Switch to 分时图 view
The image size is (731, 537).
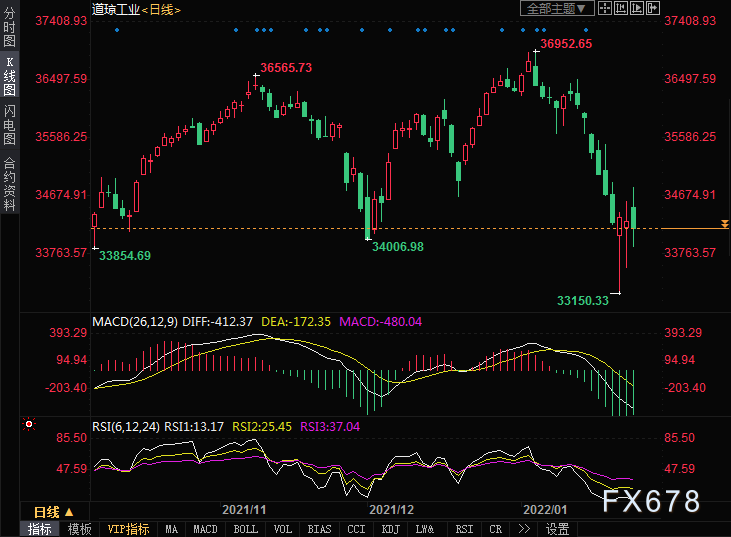[x=9, y=27]
